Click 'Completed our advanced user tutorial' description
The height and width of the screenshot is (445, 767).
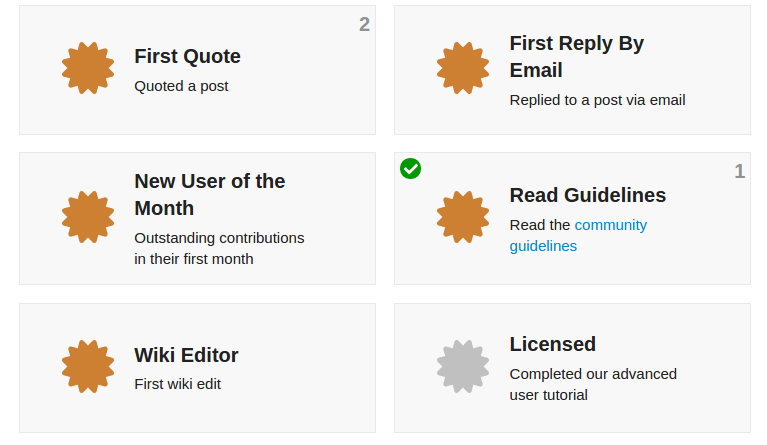pyautogui.click(x=593, y=384)
